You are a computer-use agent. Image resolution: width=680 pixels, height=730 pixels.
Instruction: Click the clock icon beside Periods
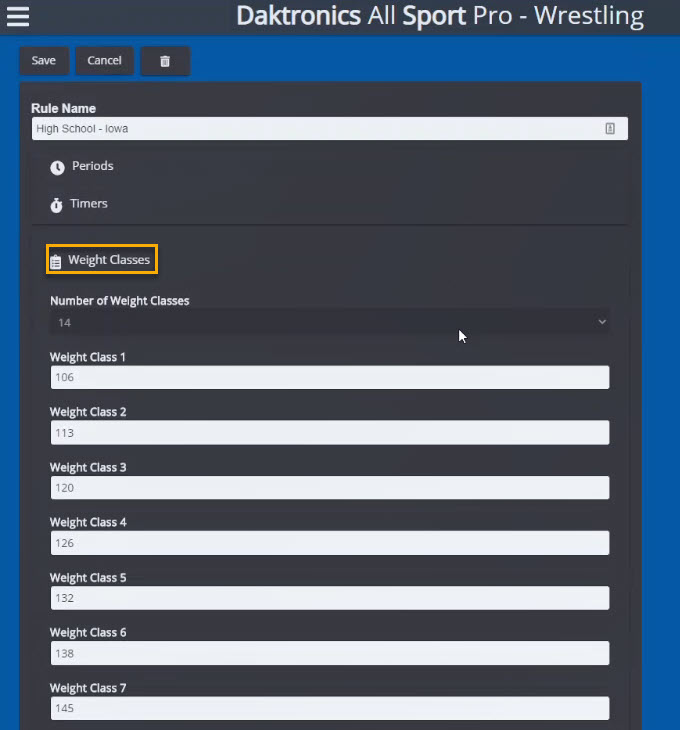coord(57,167)
